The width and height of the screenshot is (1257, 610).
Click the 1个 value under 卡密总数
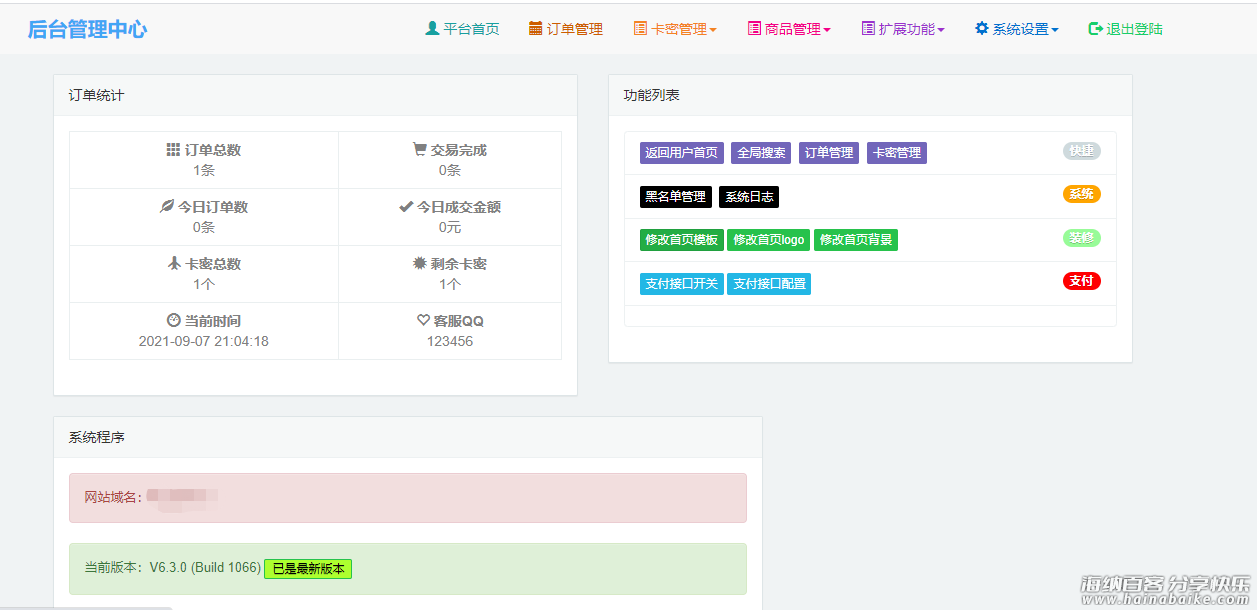click(x=204, y=284)
